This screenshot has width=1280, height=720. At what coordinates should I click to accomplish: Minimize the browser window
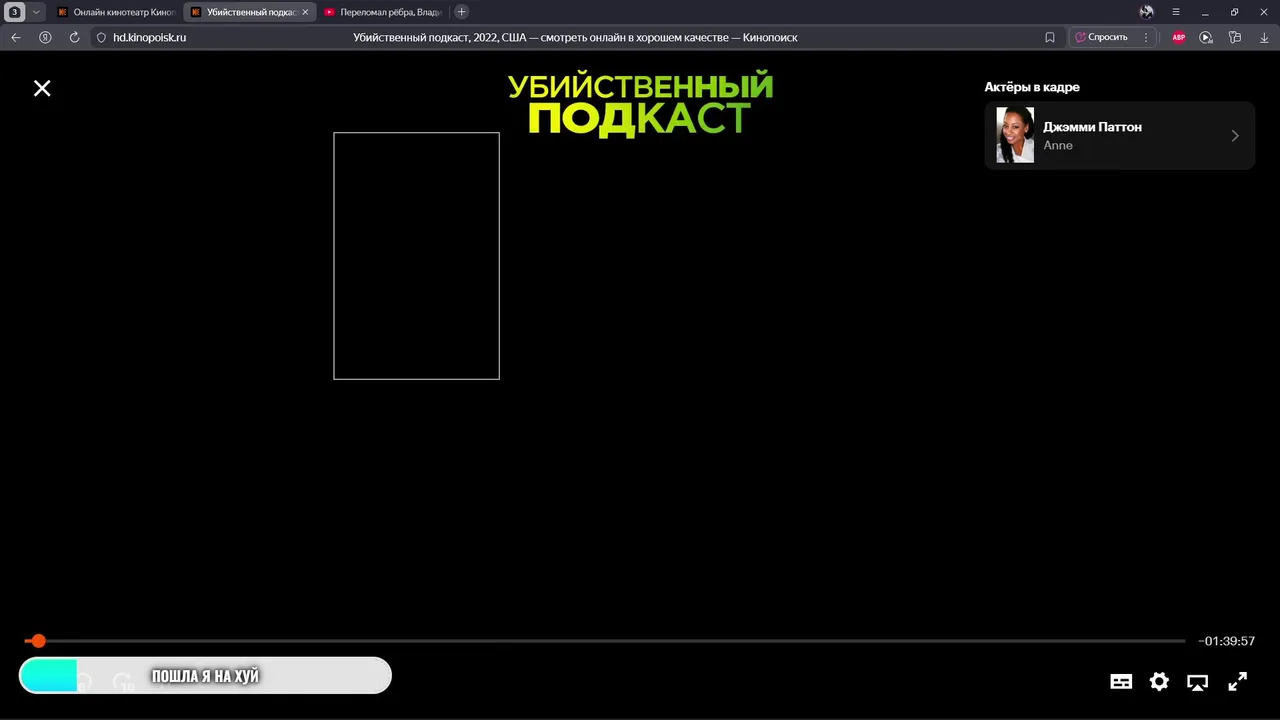pos(1205,12)
